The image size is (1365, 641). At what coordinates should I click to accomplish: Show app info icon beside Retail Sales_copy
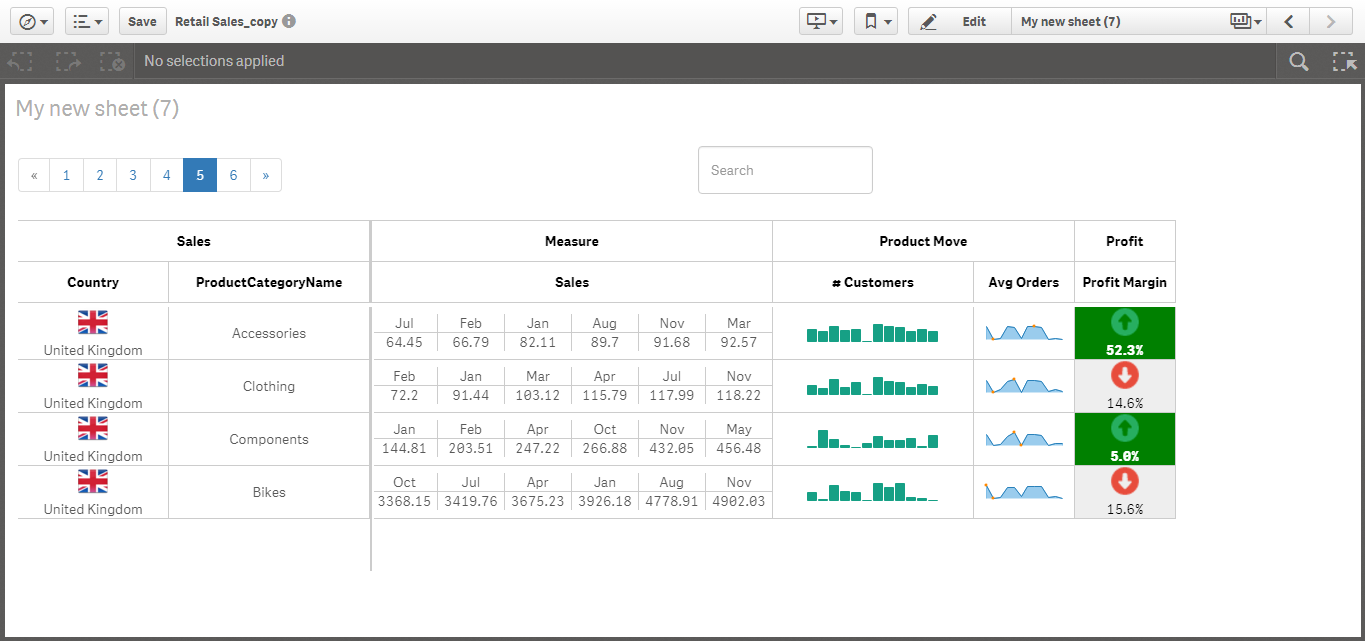click(289, 21)
